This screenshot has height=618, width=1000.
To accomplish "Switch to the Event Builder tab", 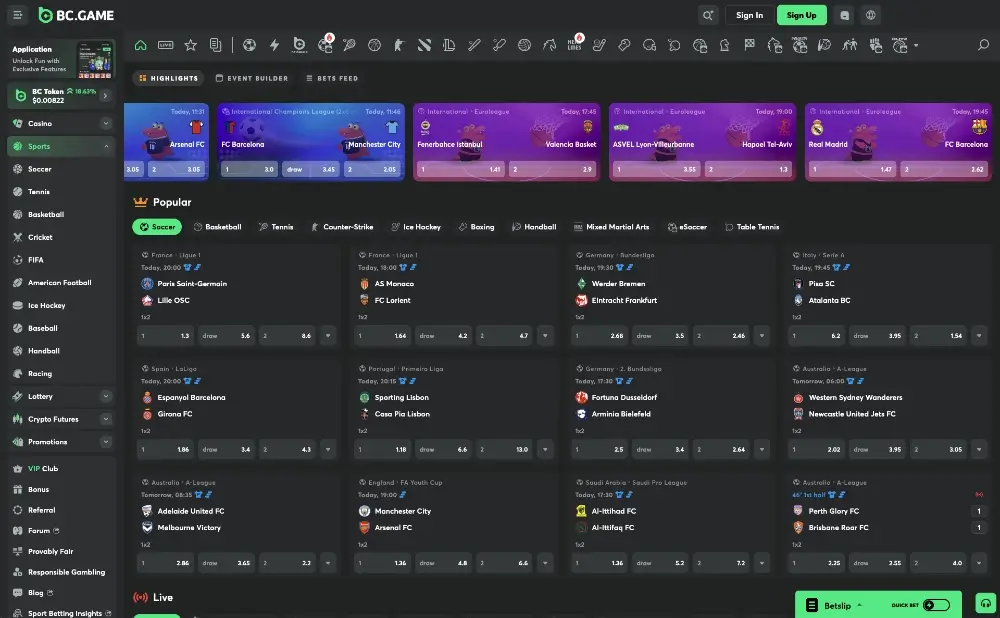I will pos(251,78).
